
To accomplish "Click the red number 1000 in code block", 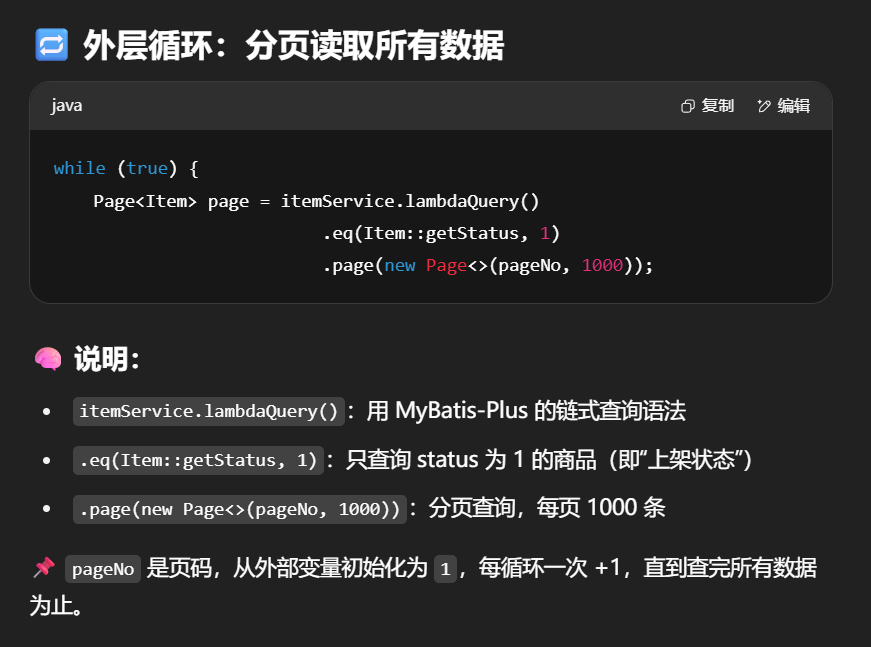I will 602,265.
